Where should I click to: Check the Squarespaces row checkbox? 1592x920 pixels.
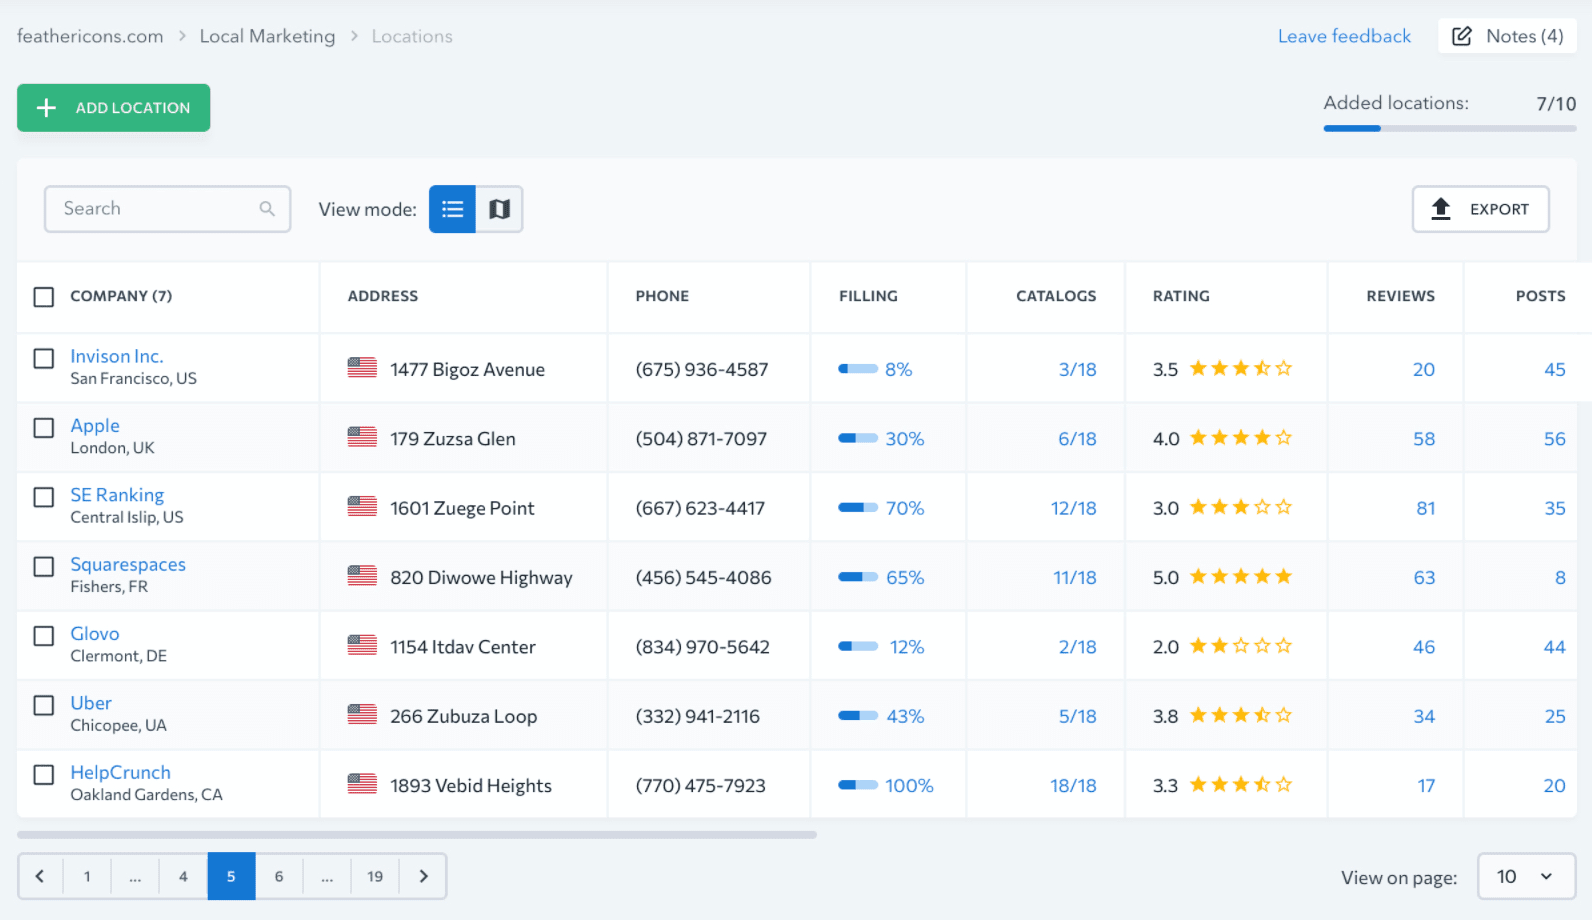(x=44, y=566)
